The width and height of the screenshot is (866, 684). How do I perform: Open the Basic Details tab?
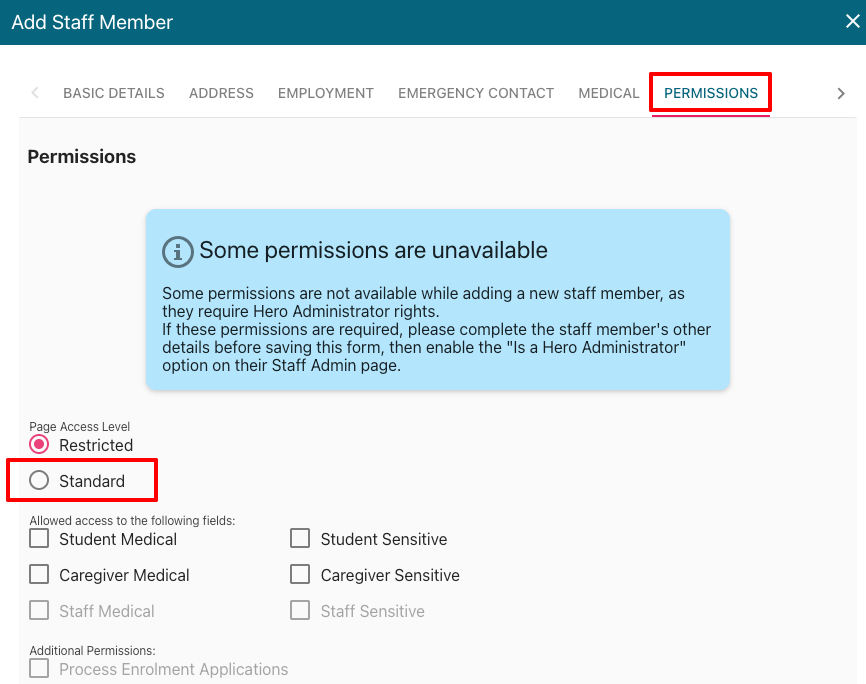[114, 93]
